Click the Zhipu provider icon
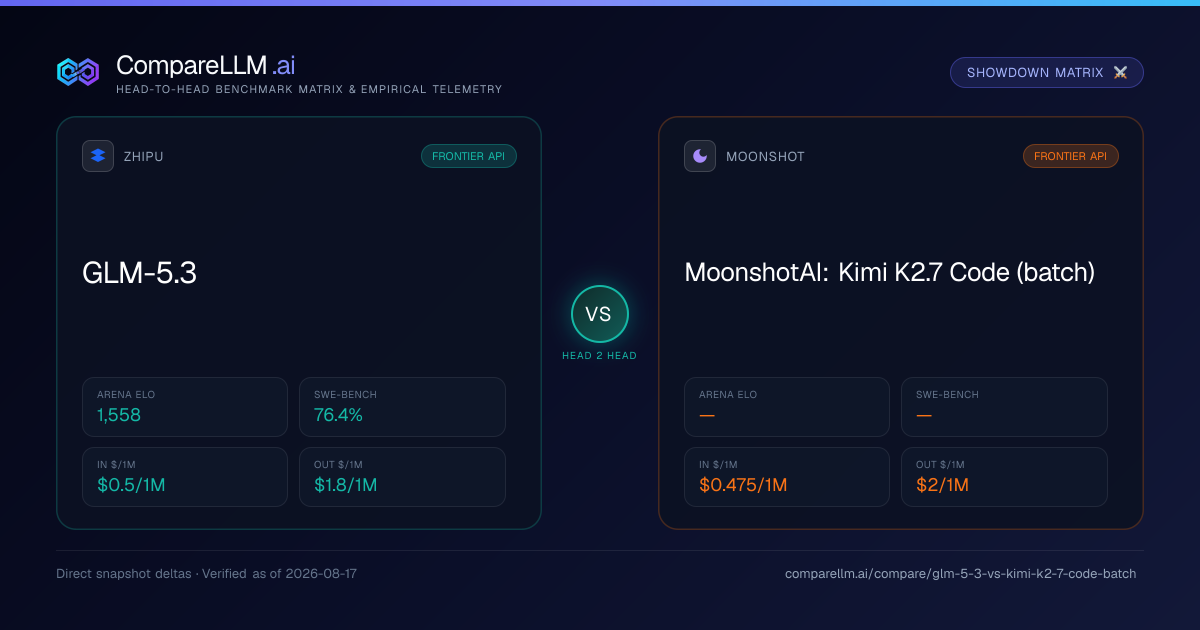Viewport: 1200px width, 630px height. tap(98, 156)
